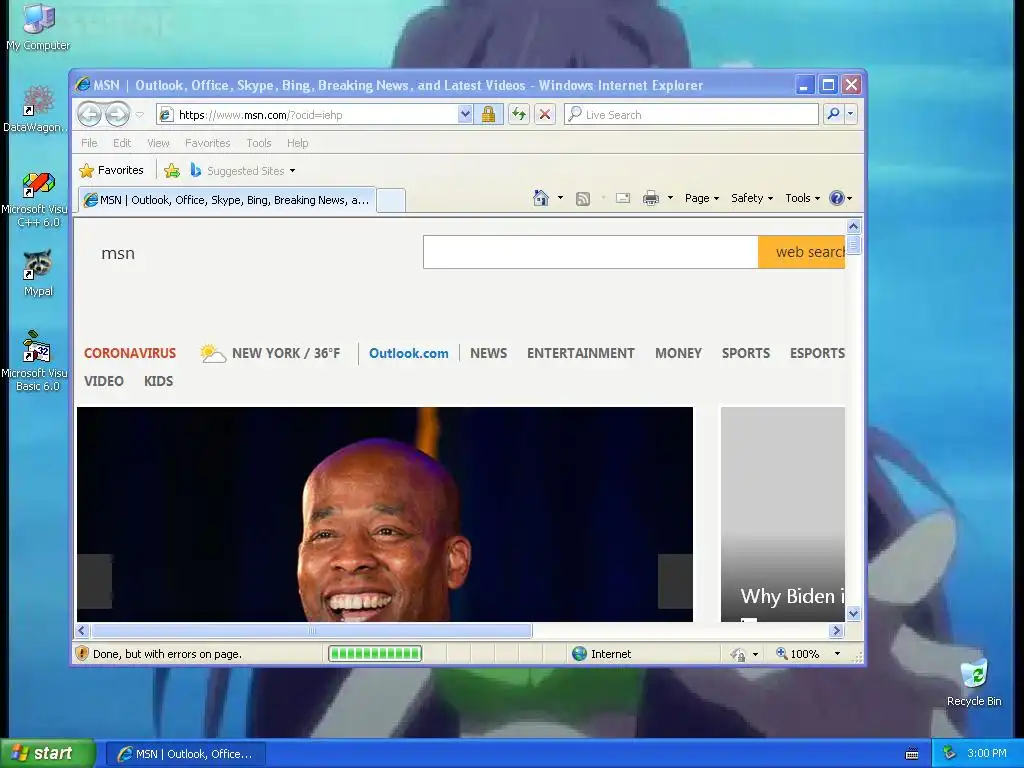Open the Safety command menu

pyautogui.click(x=752, y=198)
